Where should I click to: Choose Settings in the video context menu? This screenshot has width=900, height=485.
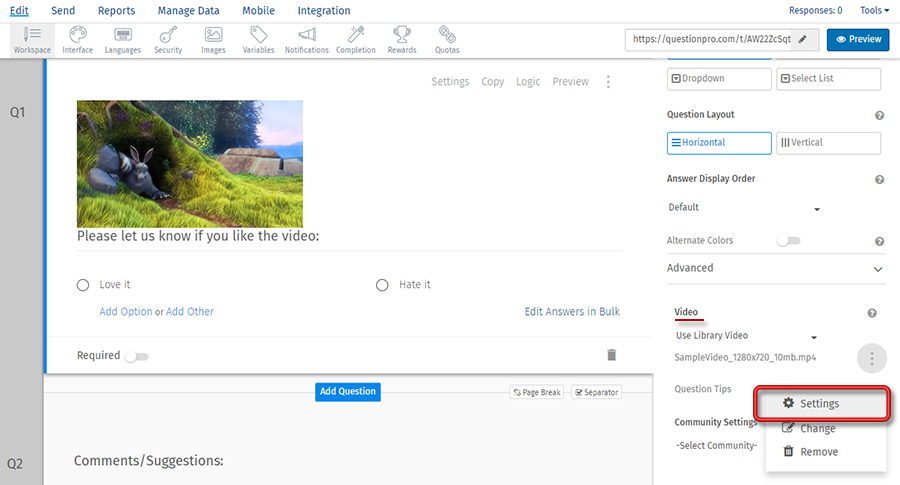tap(823, 403)
